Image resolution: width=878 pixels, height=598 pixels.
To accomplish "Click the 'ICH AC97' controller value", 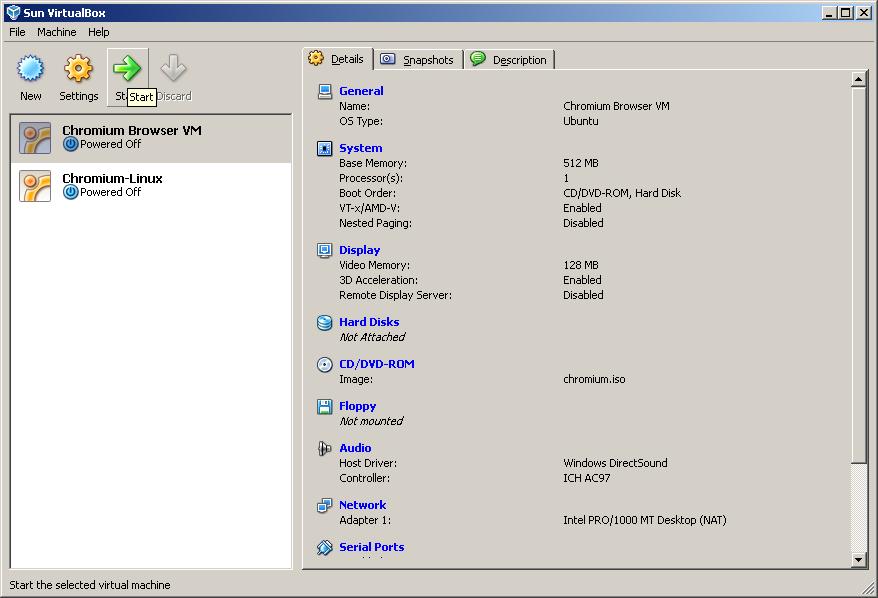I will (587, 479).
